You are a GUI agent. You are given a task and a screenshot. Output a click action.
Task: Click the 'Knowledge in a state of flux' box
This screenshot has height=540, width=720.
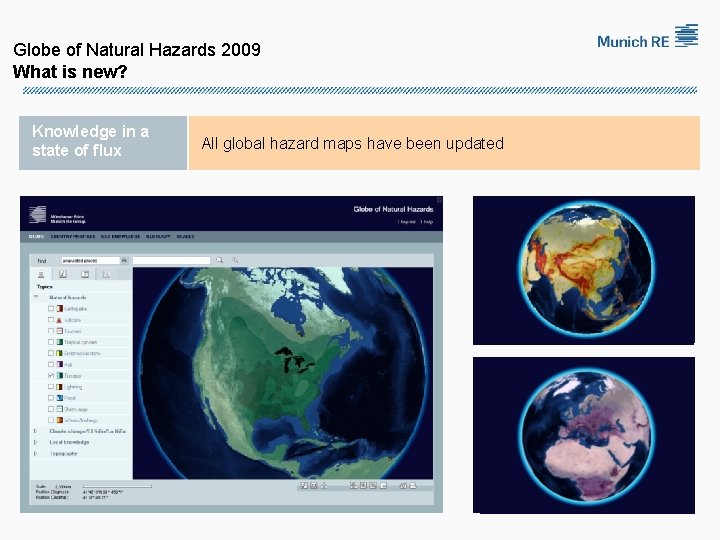click(103, 143)
